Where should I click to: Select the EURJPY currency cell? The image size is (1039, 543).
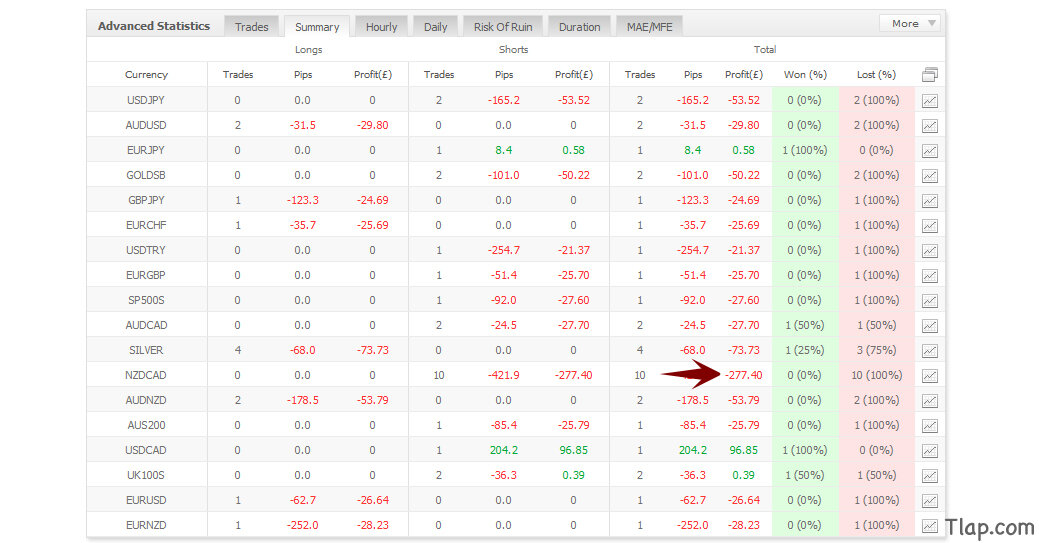(146, 150)
